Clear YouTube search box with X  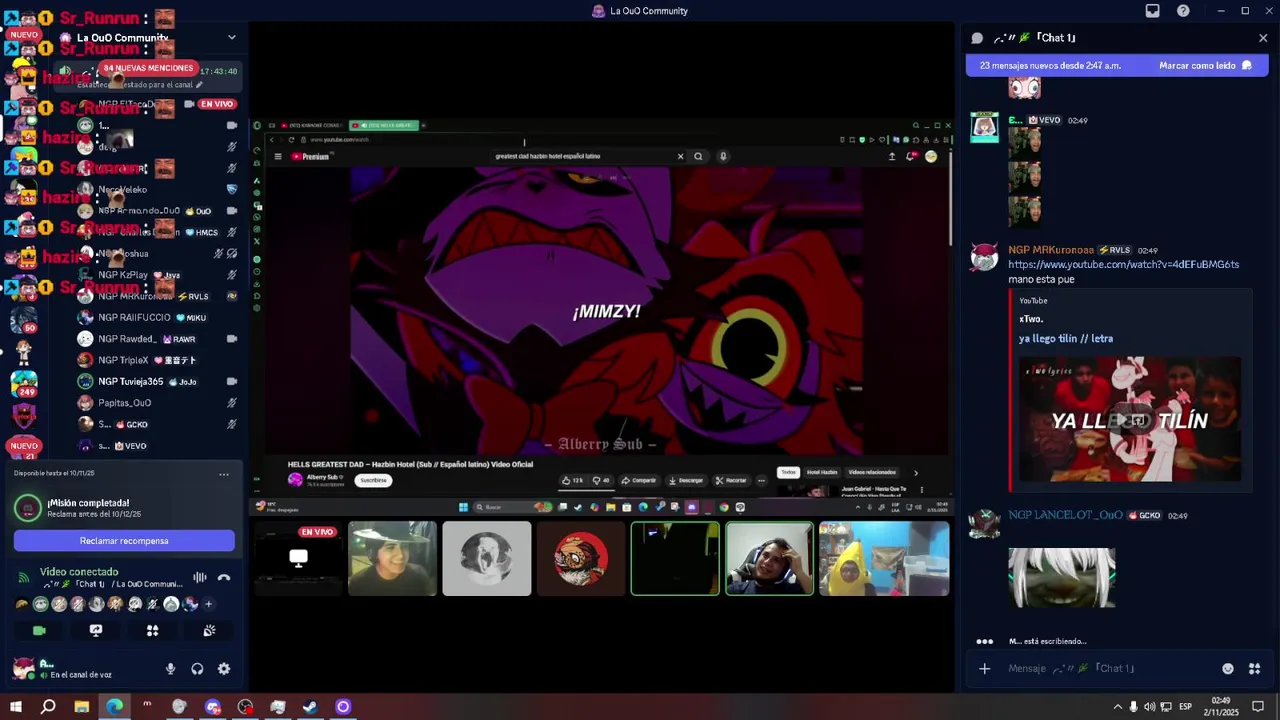(680, 156)
